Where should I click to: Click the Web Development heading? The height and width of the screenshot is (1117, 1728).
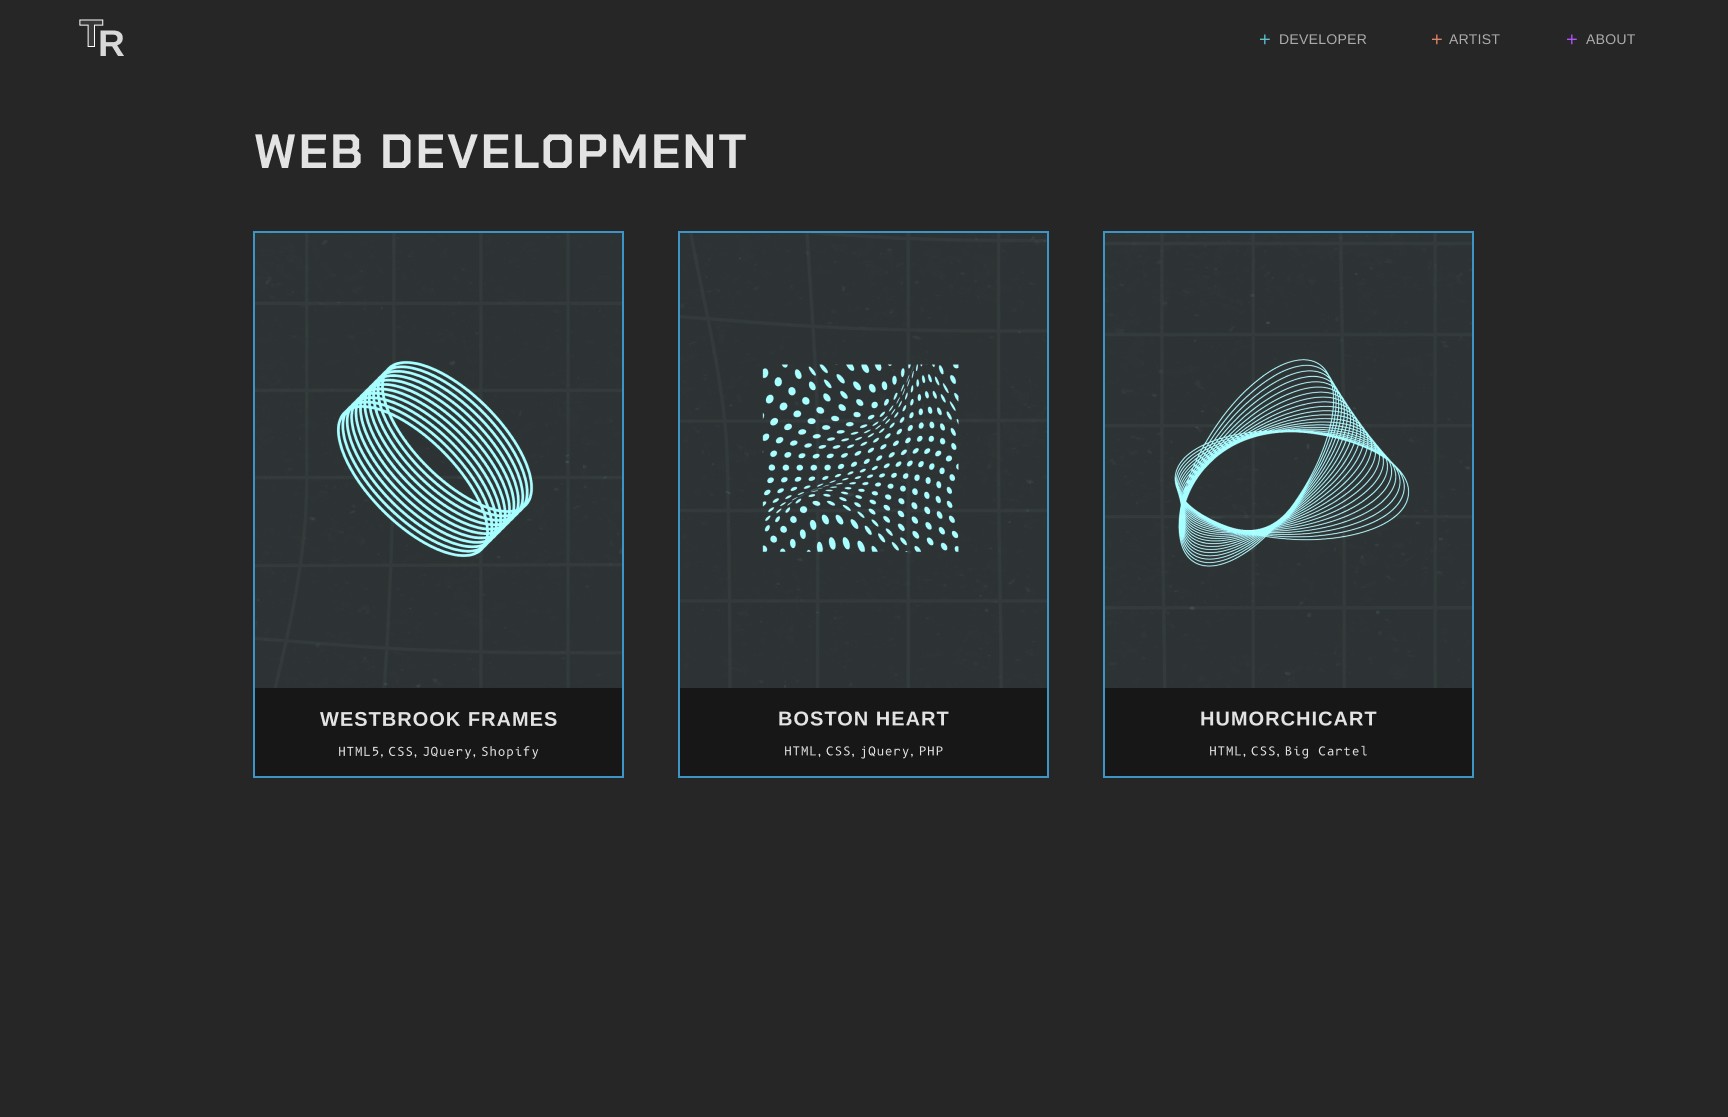coord(501,152)
